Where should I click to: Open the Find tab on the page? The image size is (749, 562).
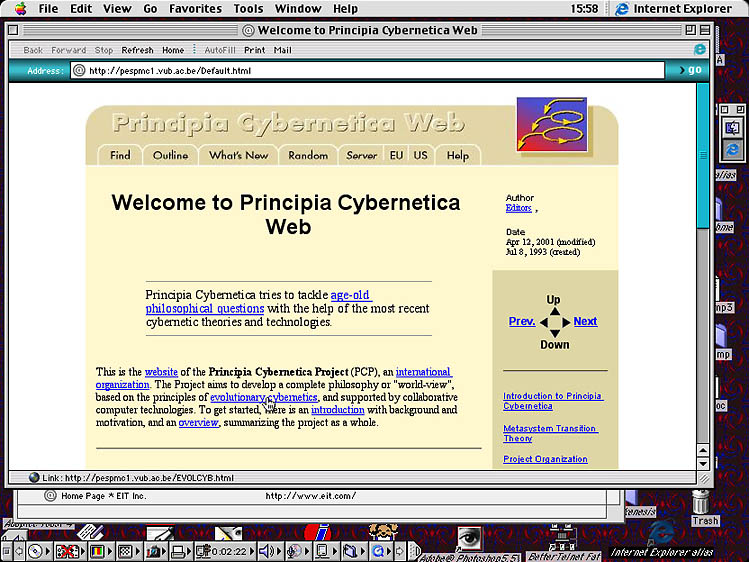point(120,155)
